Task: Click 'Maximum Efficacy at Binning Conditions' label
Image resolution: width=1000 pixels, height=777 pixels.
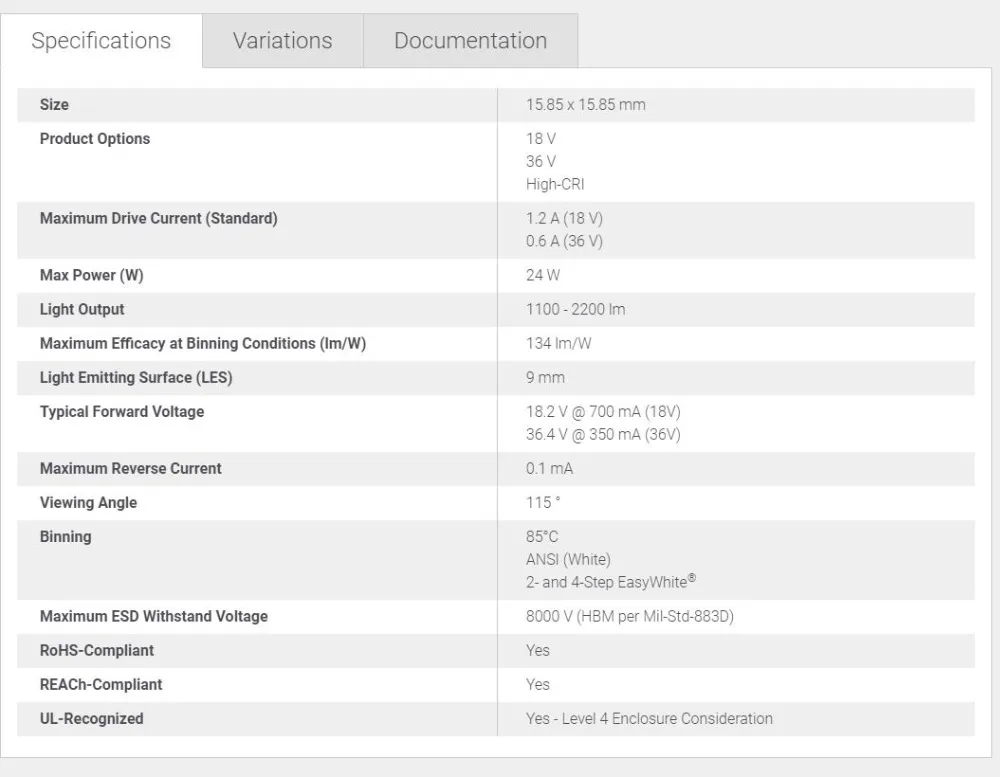Action: (203, 344)
